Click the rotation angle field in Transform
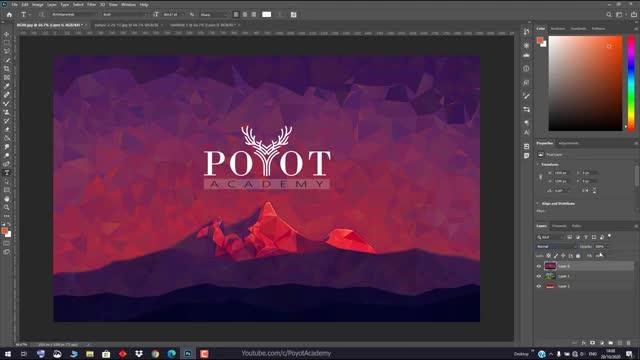Screen dimensions: 640x360 (561, 190)
